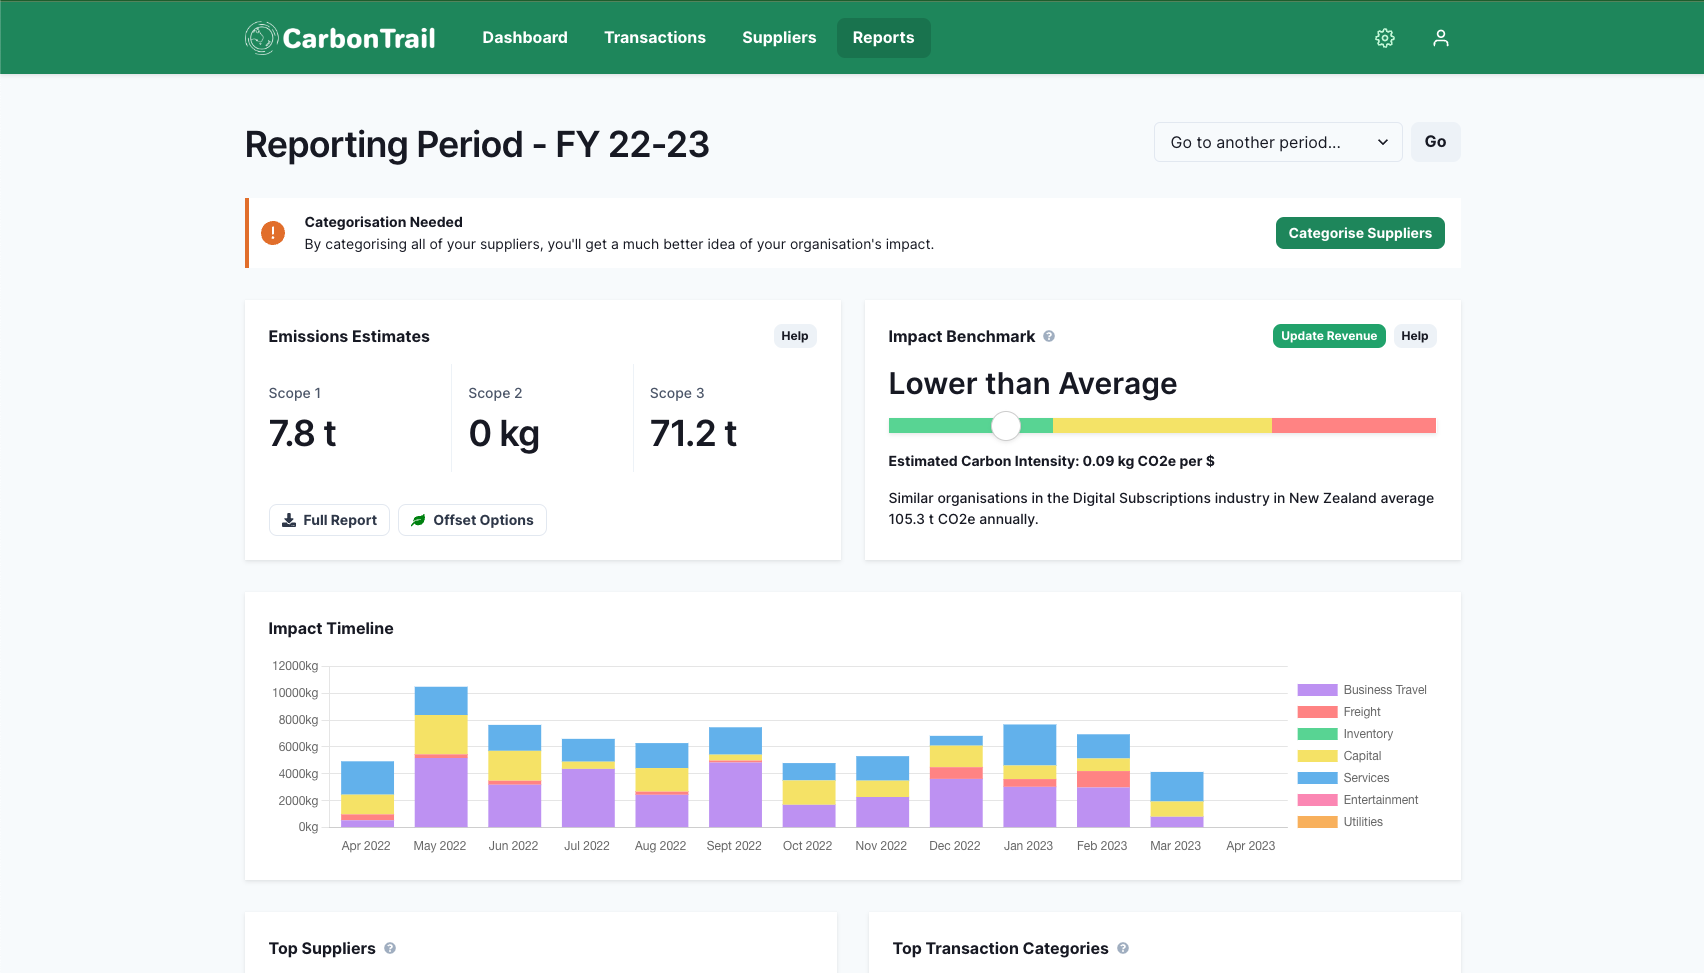Click the 'Categorisation Needed' alert heading
1704x973 pixels.
383,222
